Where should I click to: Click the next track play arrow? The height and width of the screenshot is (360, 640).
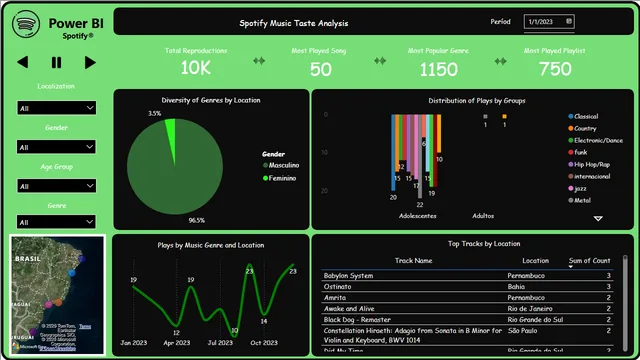pyautogui.click(x=90, y=62)
